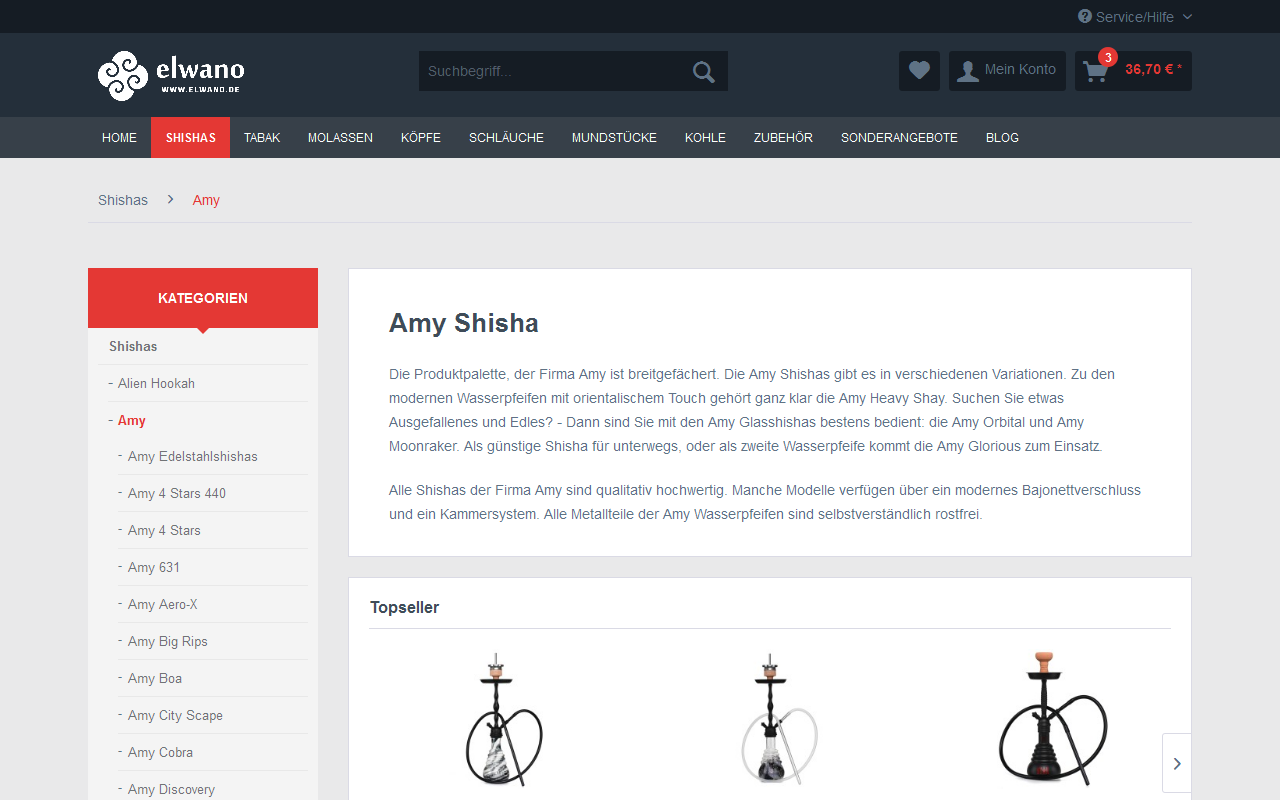Click the search magnifier icon

tap(704, 72)
